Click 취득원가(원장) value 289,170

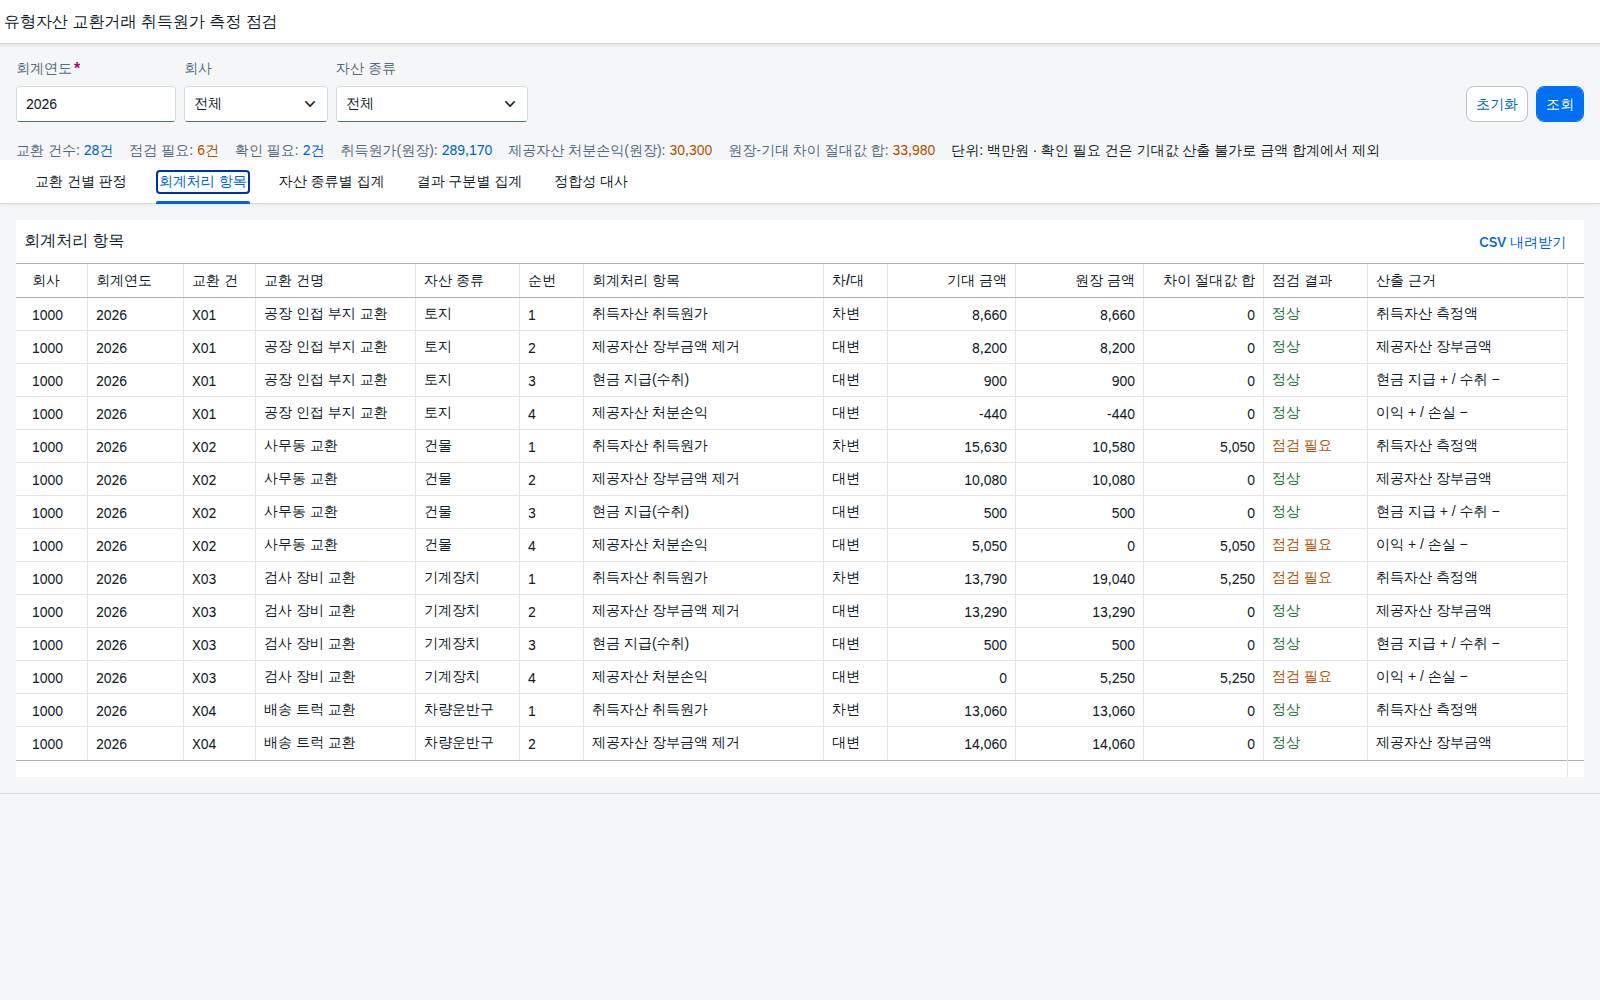point(467,151)
